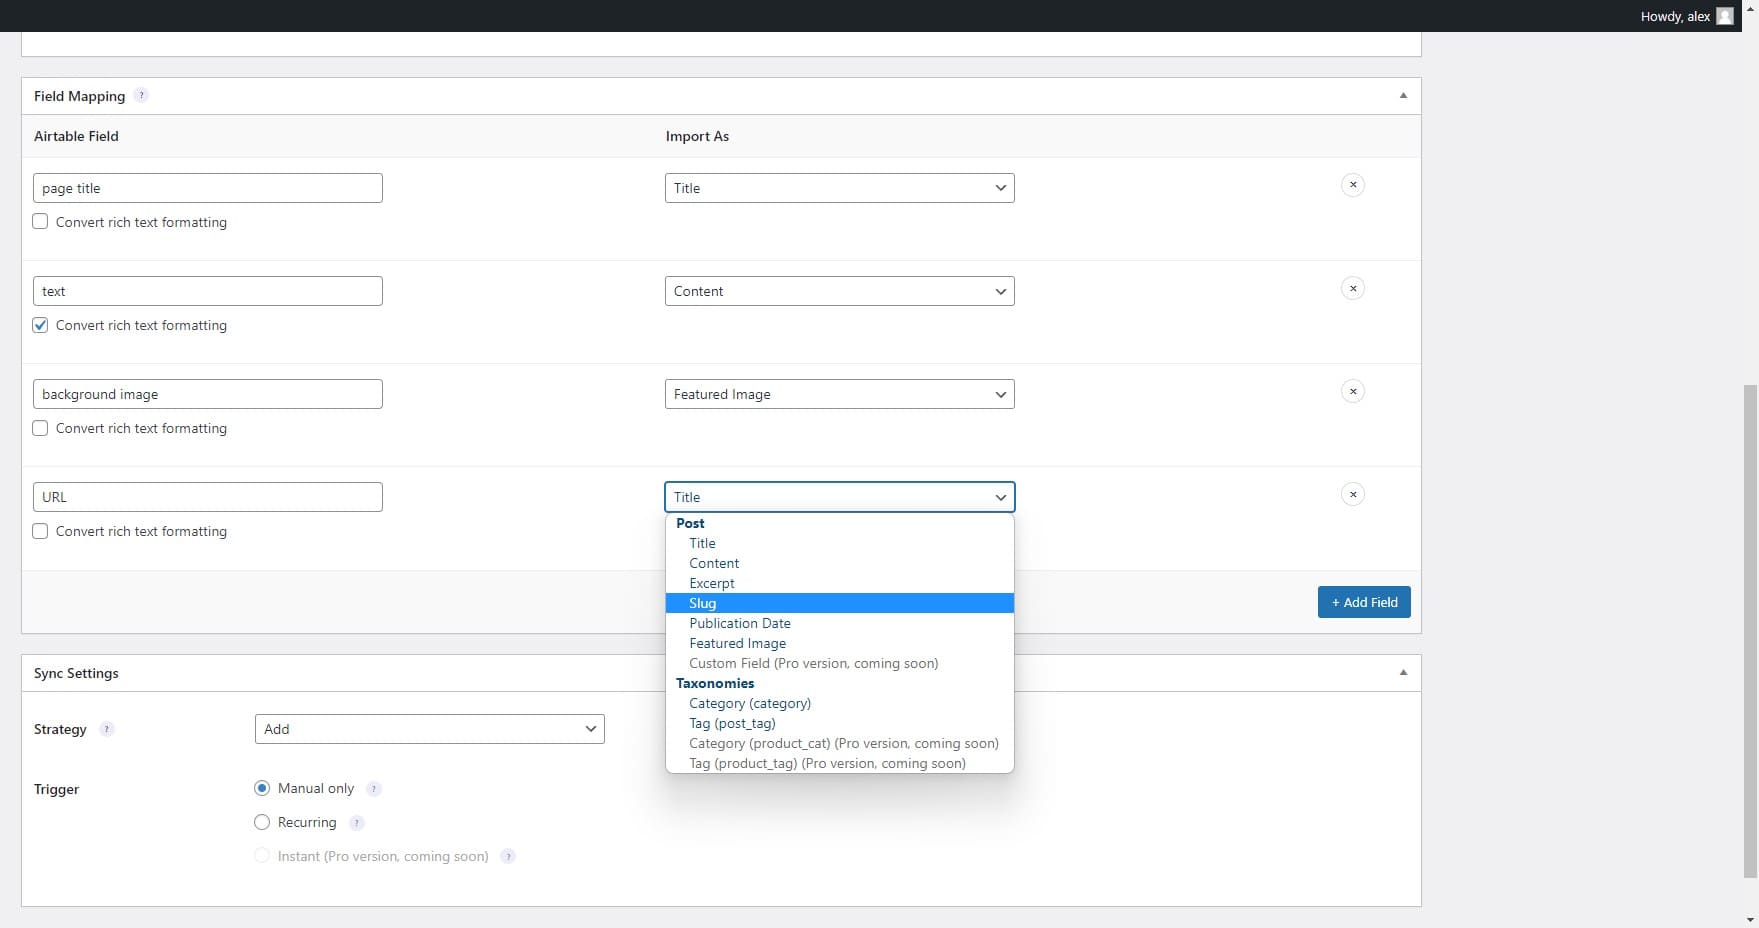Uncheck Convert rich text formatting under text field

coord(40,324)
